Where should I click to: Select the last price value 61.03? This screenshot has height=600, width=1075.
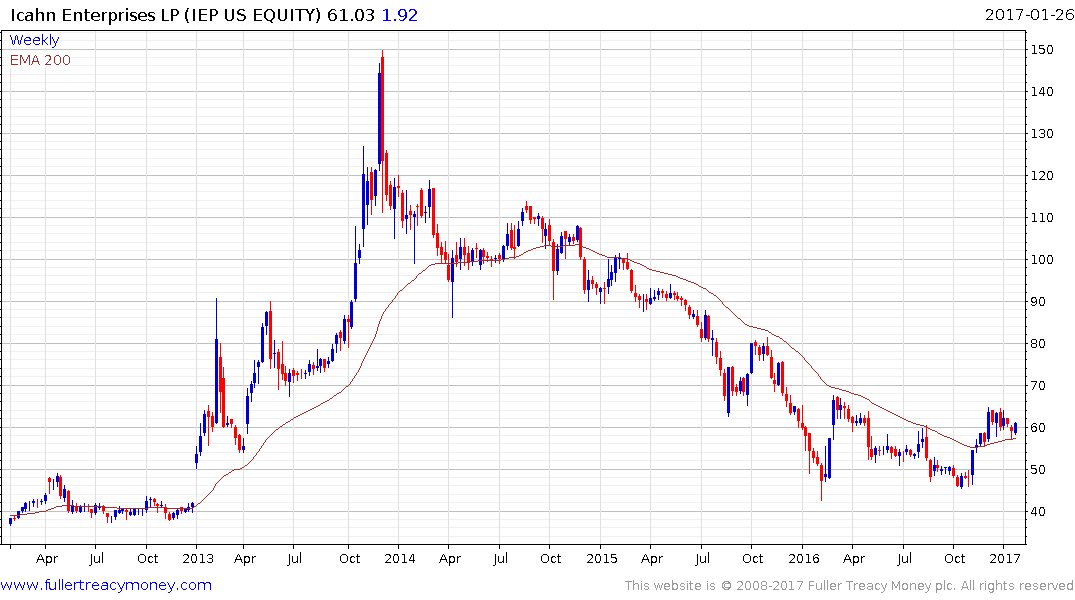coord(350,14)
